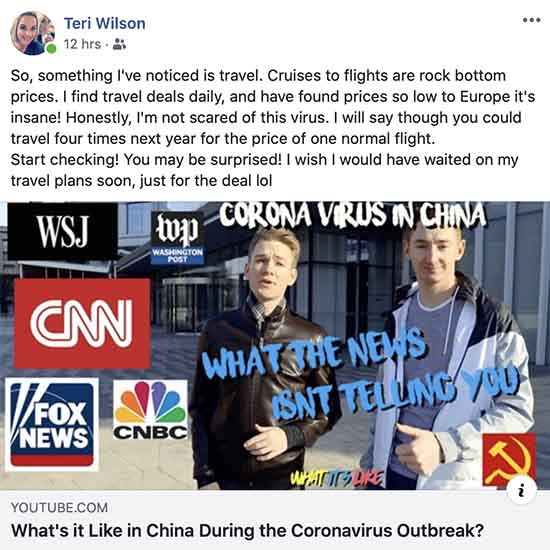The width and height of the screenshot is (550, 550).
Task: Click 'What the news isn't telling you' text
Action: pos(360,374)
